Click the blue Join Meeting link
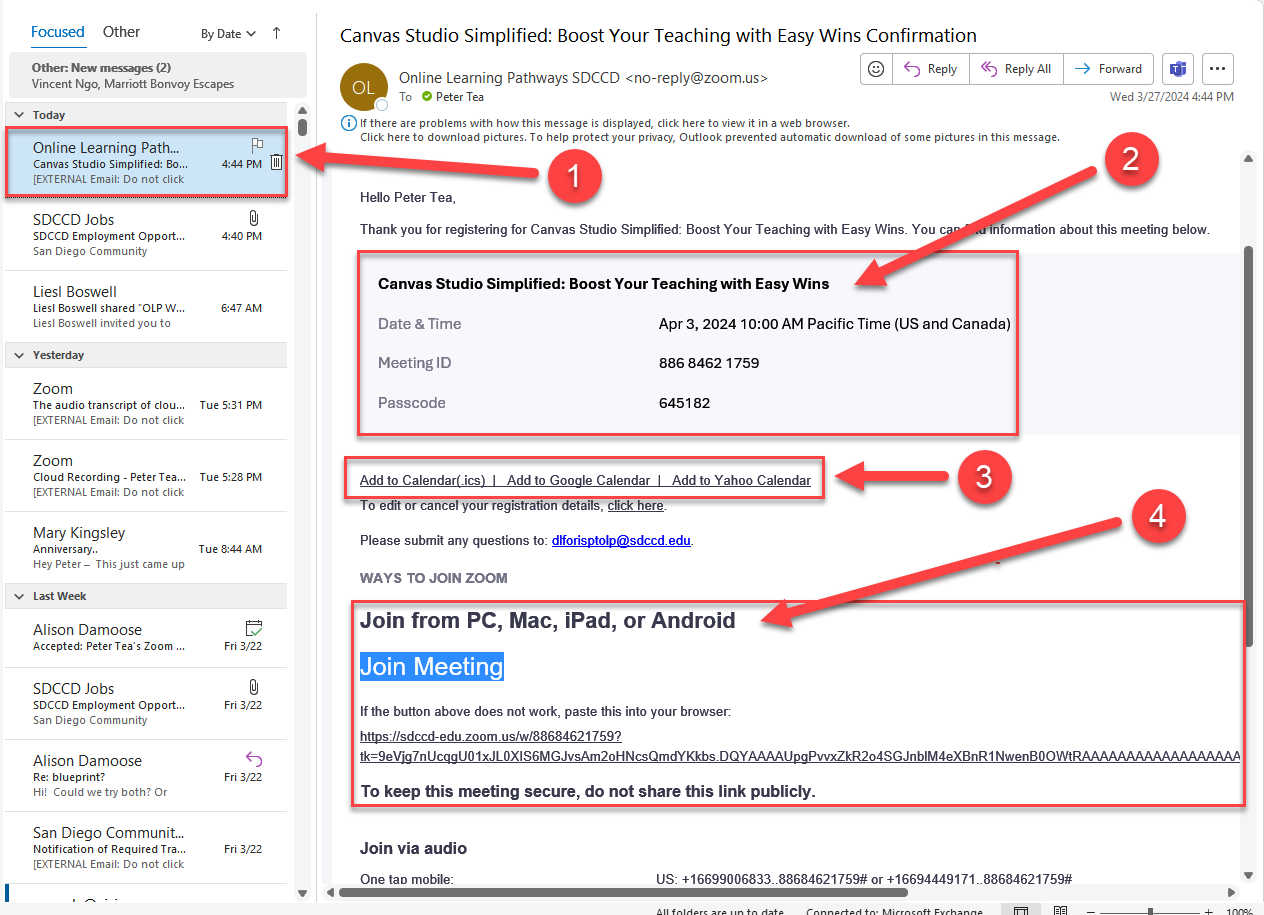The image size is (1264, 915). (431, 667)
